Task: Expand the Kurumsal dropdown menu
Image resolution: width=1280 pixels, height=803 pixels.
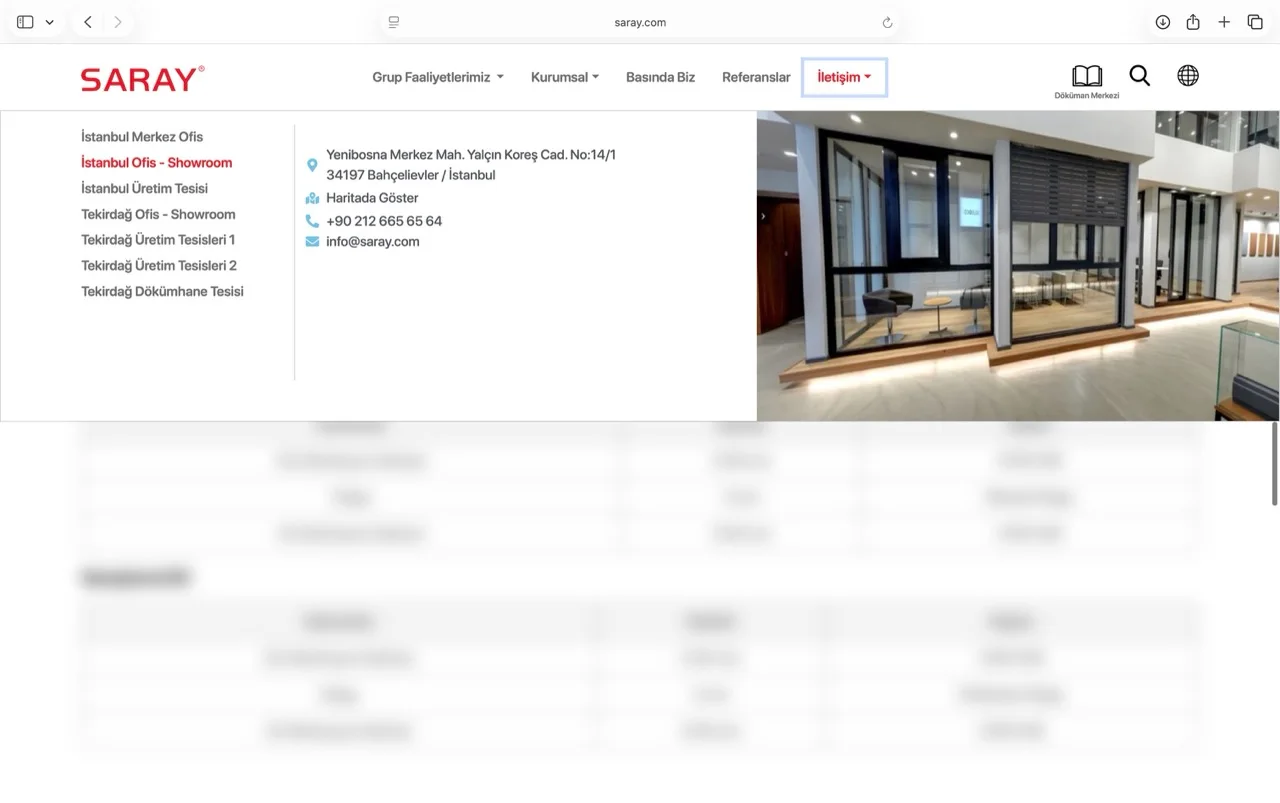Action: pos(565,77)
